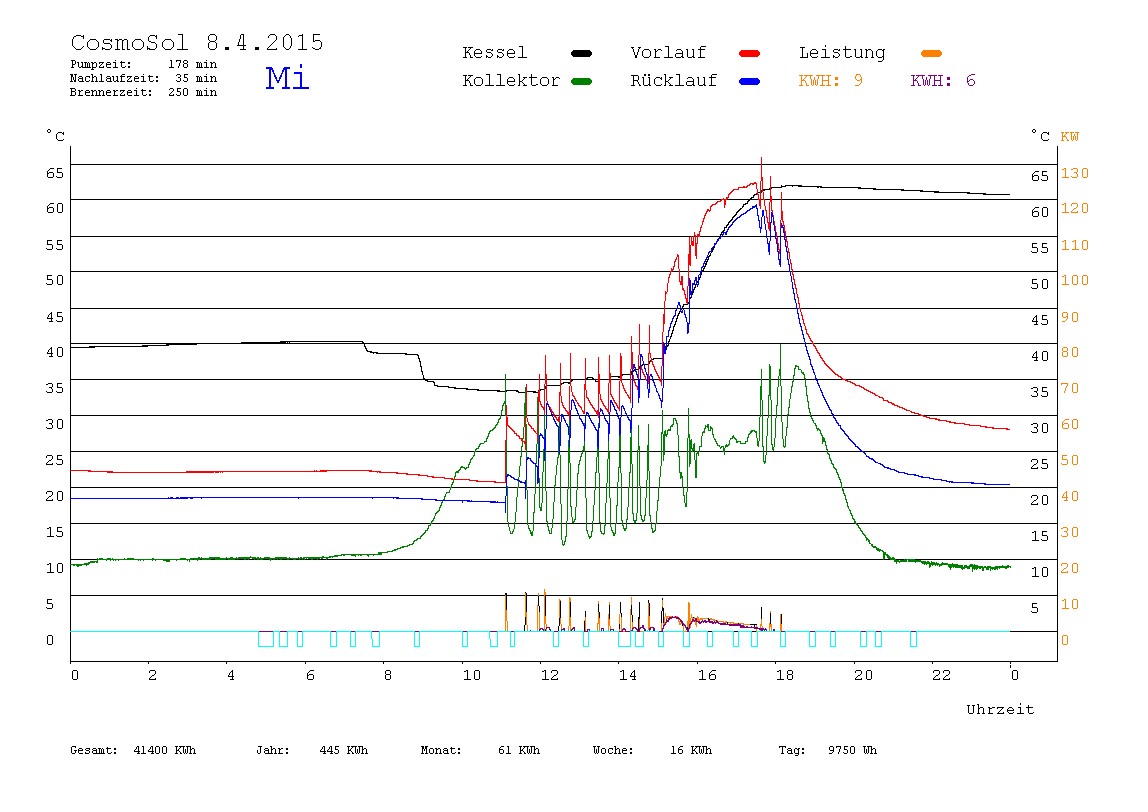The width and height of the screenshot is (1148, 812).
Task: Click the "Uhrzeit" time axis title
Action: (x=1000, y=709)
